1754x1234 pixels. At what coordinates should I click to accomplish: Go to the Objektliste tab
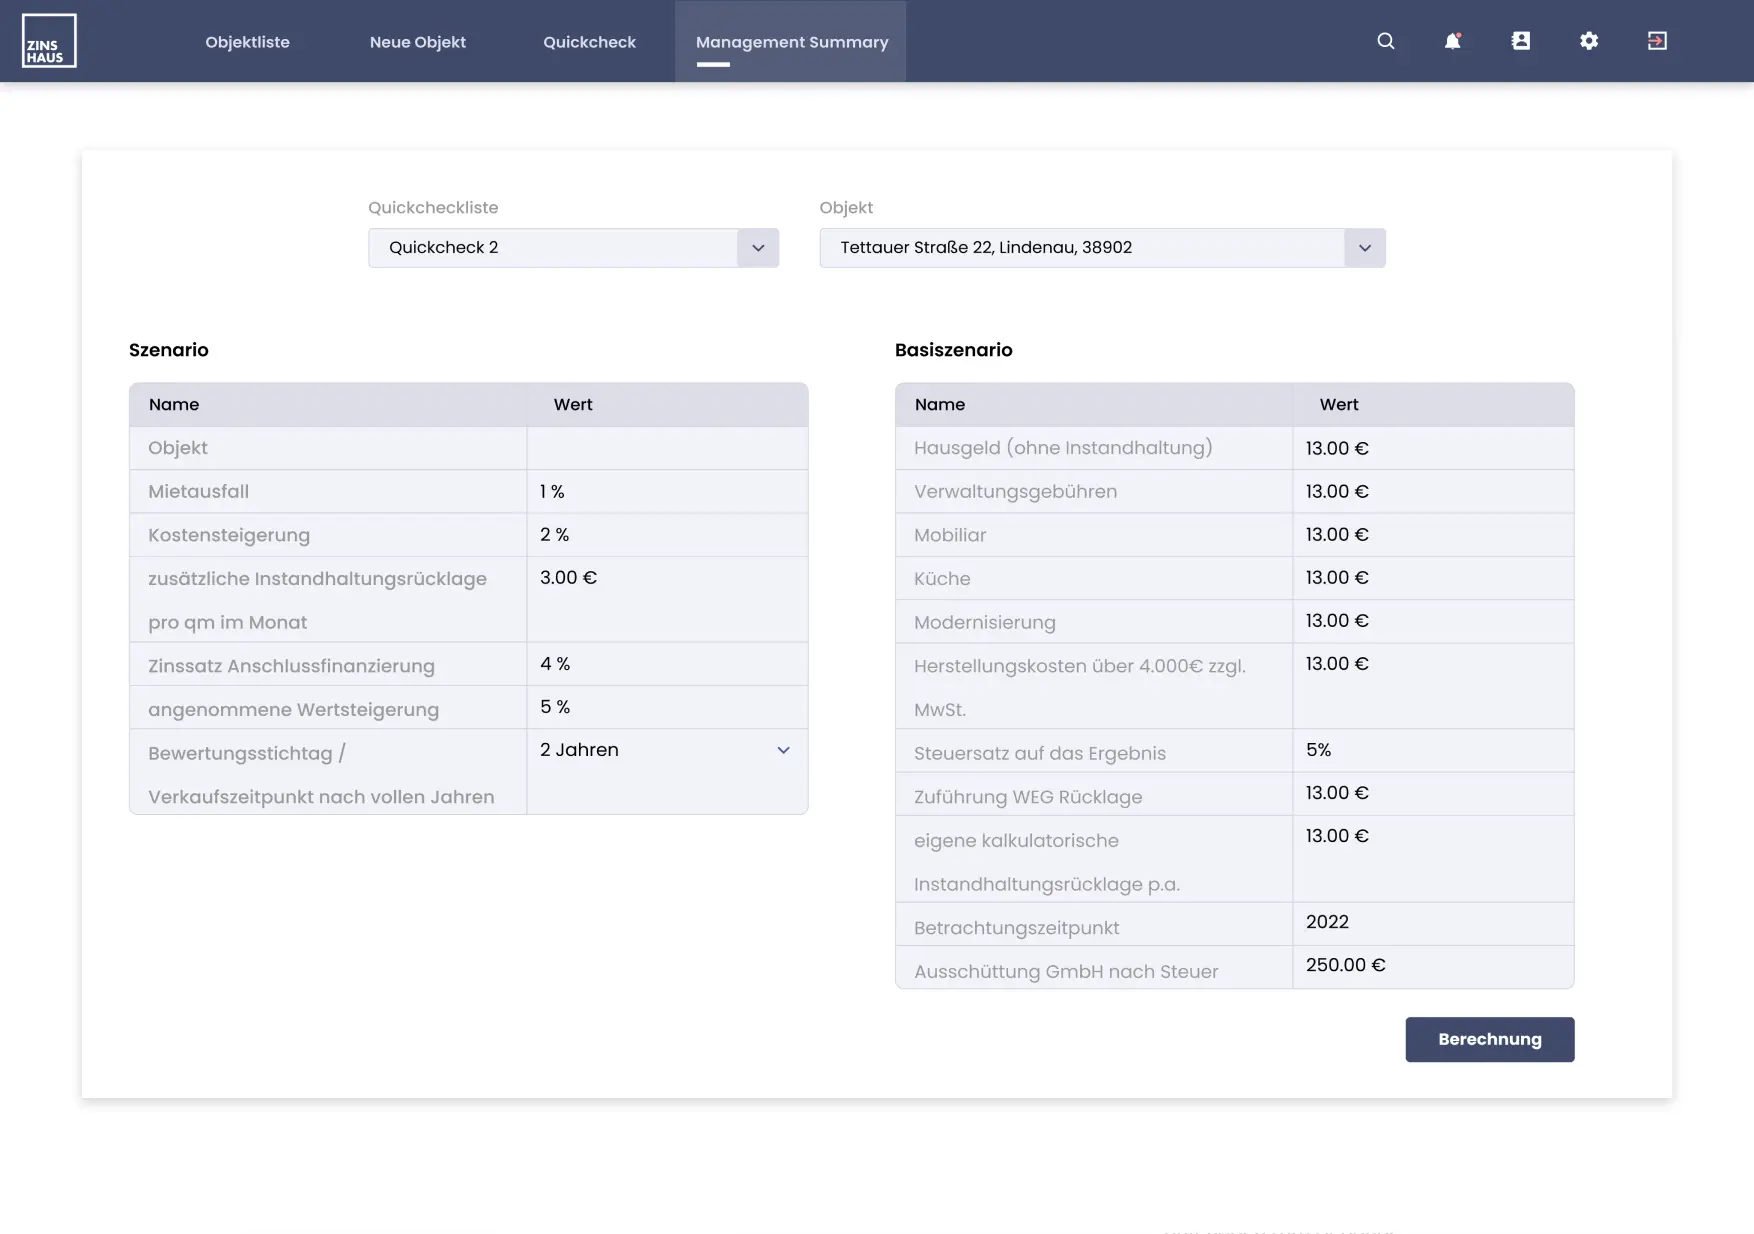click(x=247, y=42)
